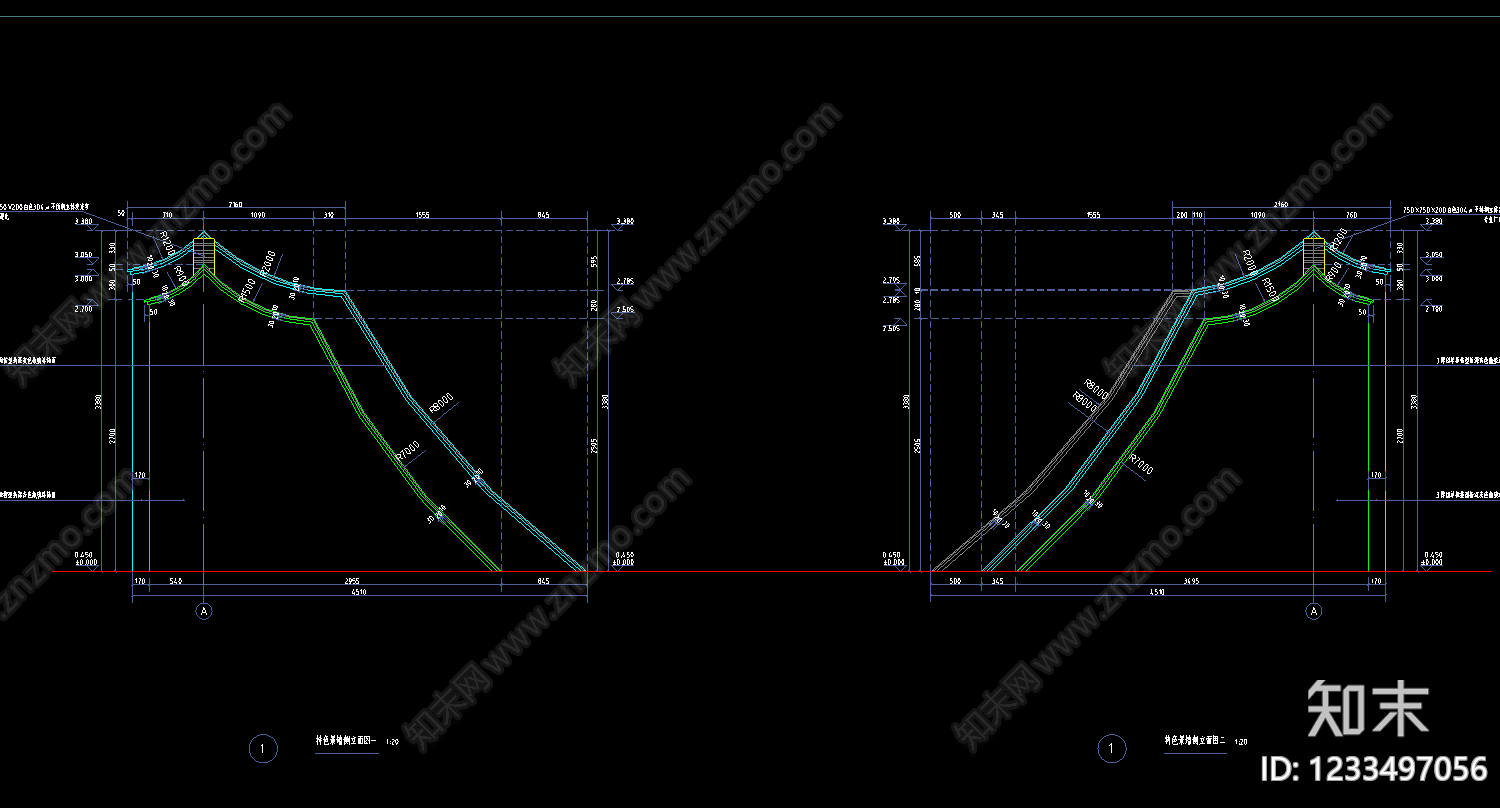The height and width of the screenshot is (808, 1500).
Task: Click the 1555 dimension in right elevation
Action: coord(1092,215)
